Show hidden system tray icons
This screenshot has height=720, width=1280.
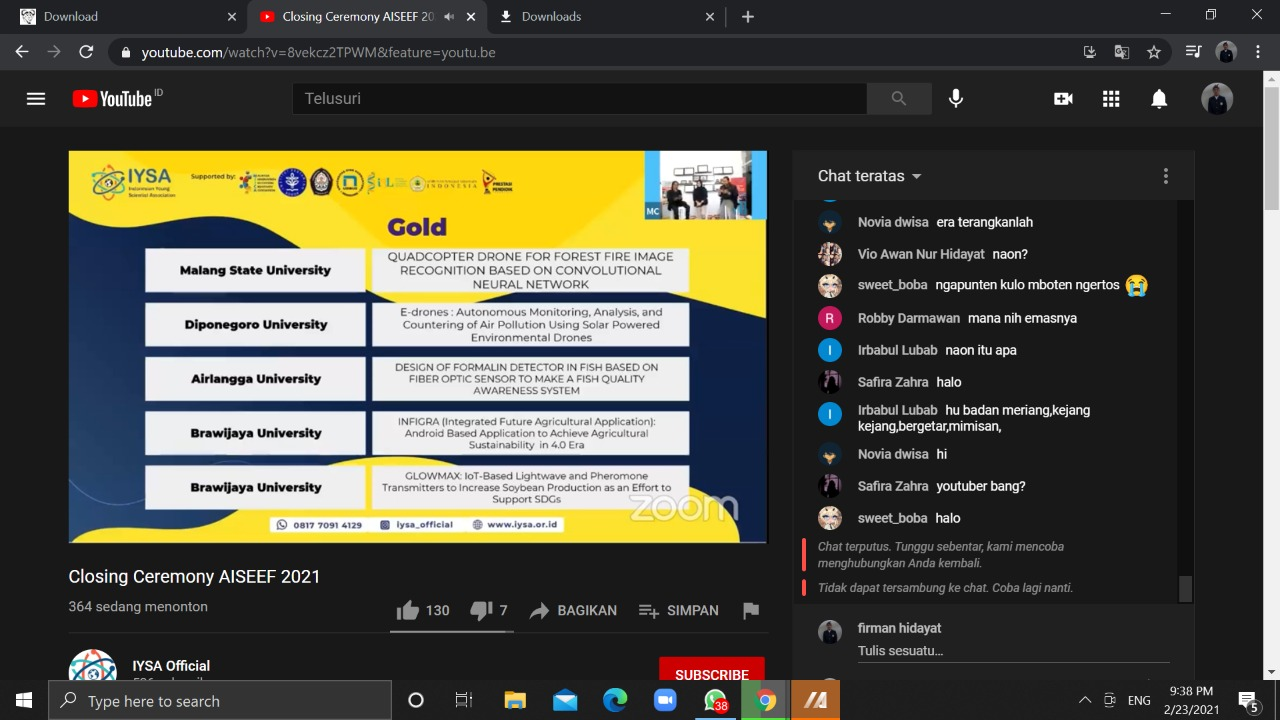[x=1084, y=700]
